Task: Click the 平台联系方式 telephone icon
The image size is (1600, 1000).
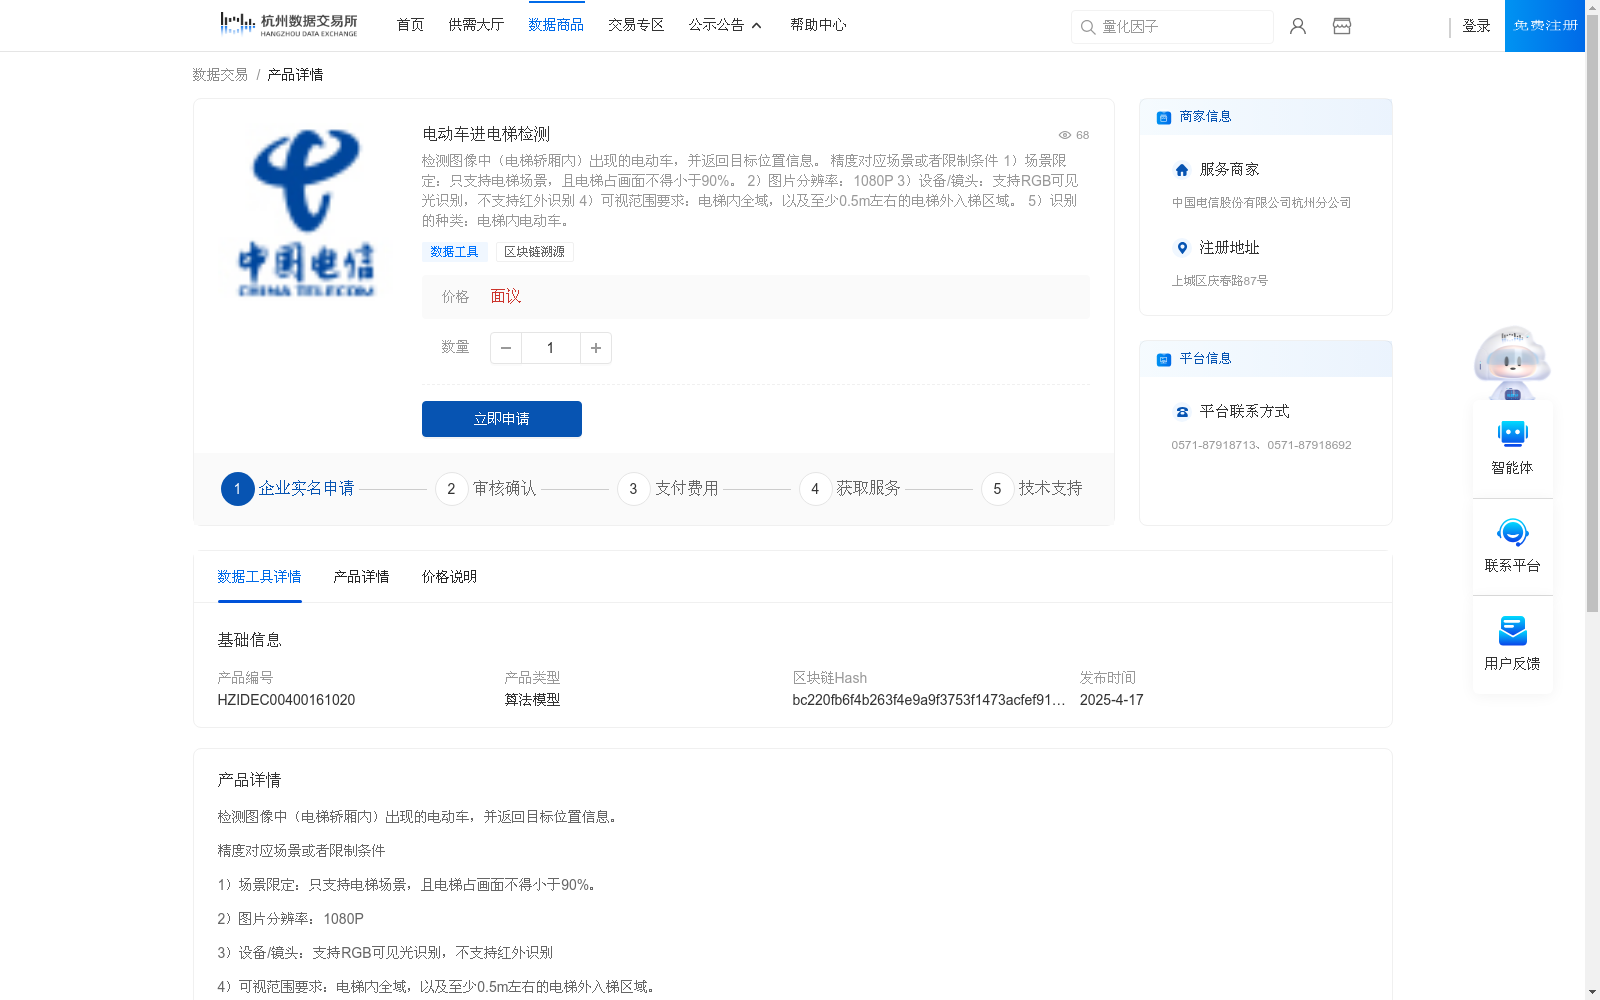Action: [x=1182, y=412]
